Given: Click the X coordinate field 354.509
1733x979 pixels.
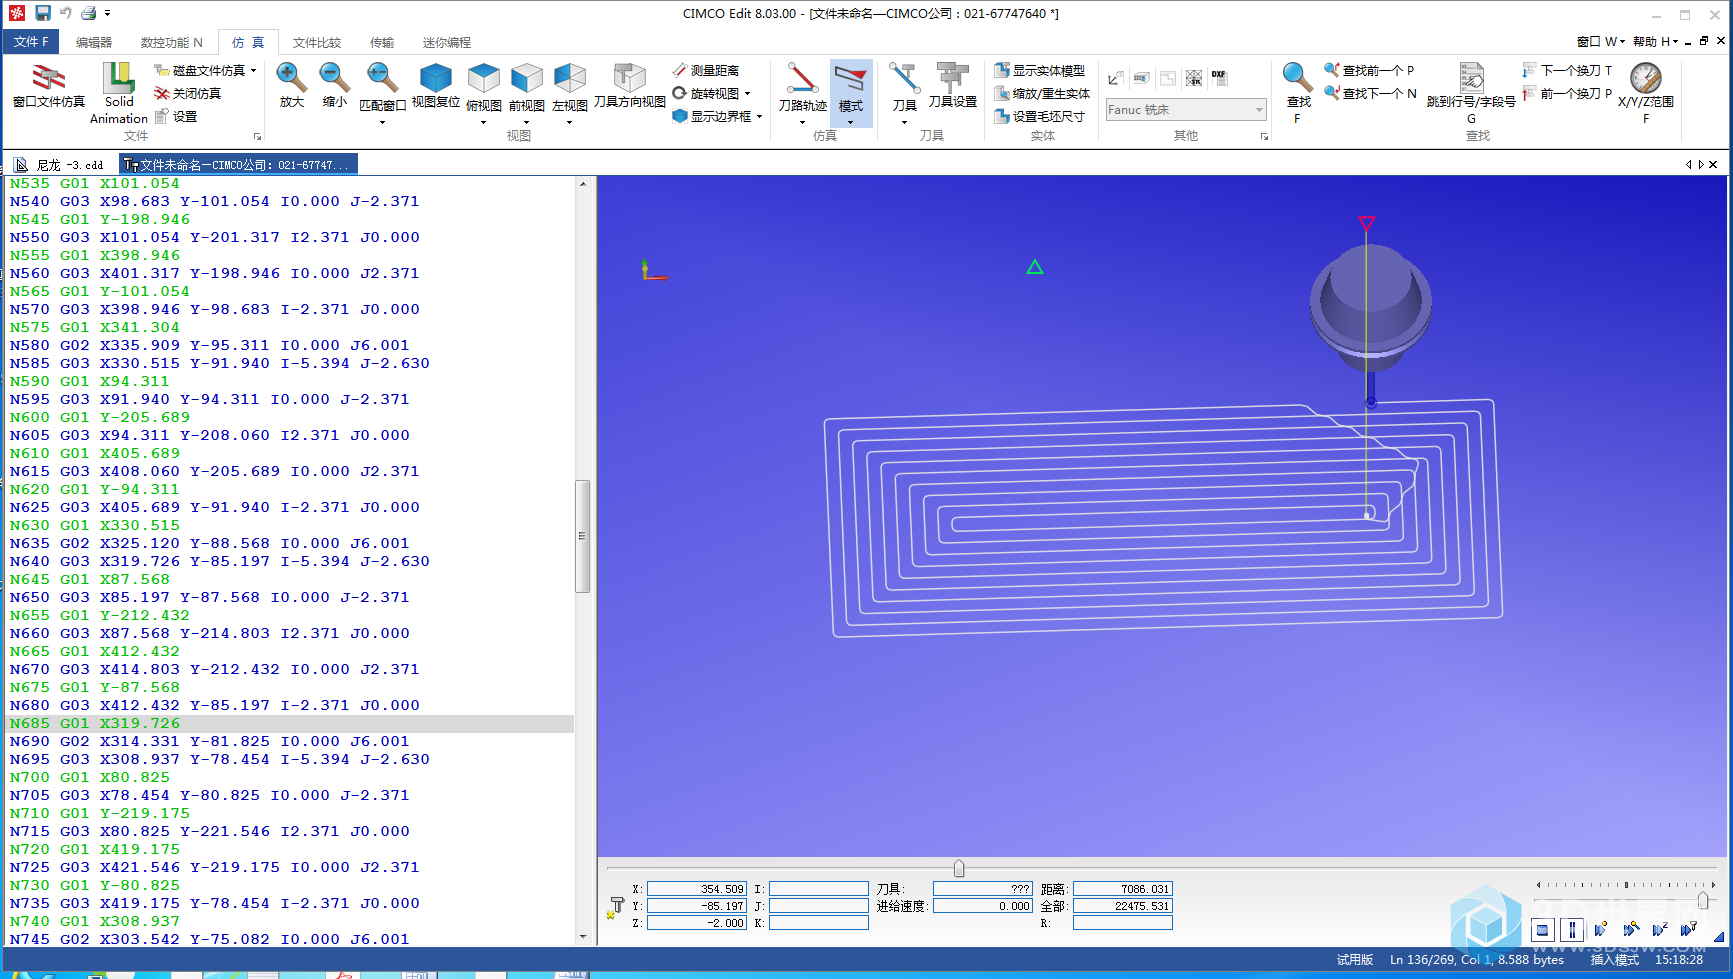Looking at the screenshot, I should point(696,889).
